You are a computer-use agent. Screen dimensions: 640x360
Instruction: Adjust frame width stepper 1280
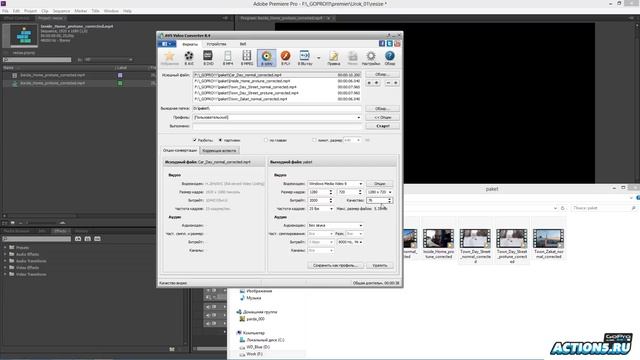click(331, 192)
